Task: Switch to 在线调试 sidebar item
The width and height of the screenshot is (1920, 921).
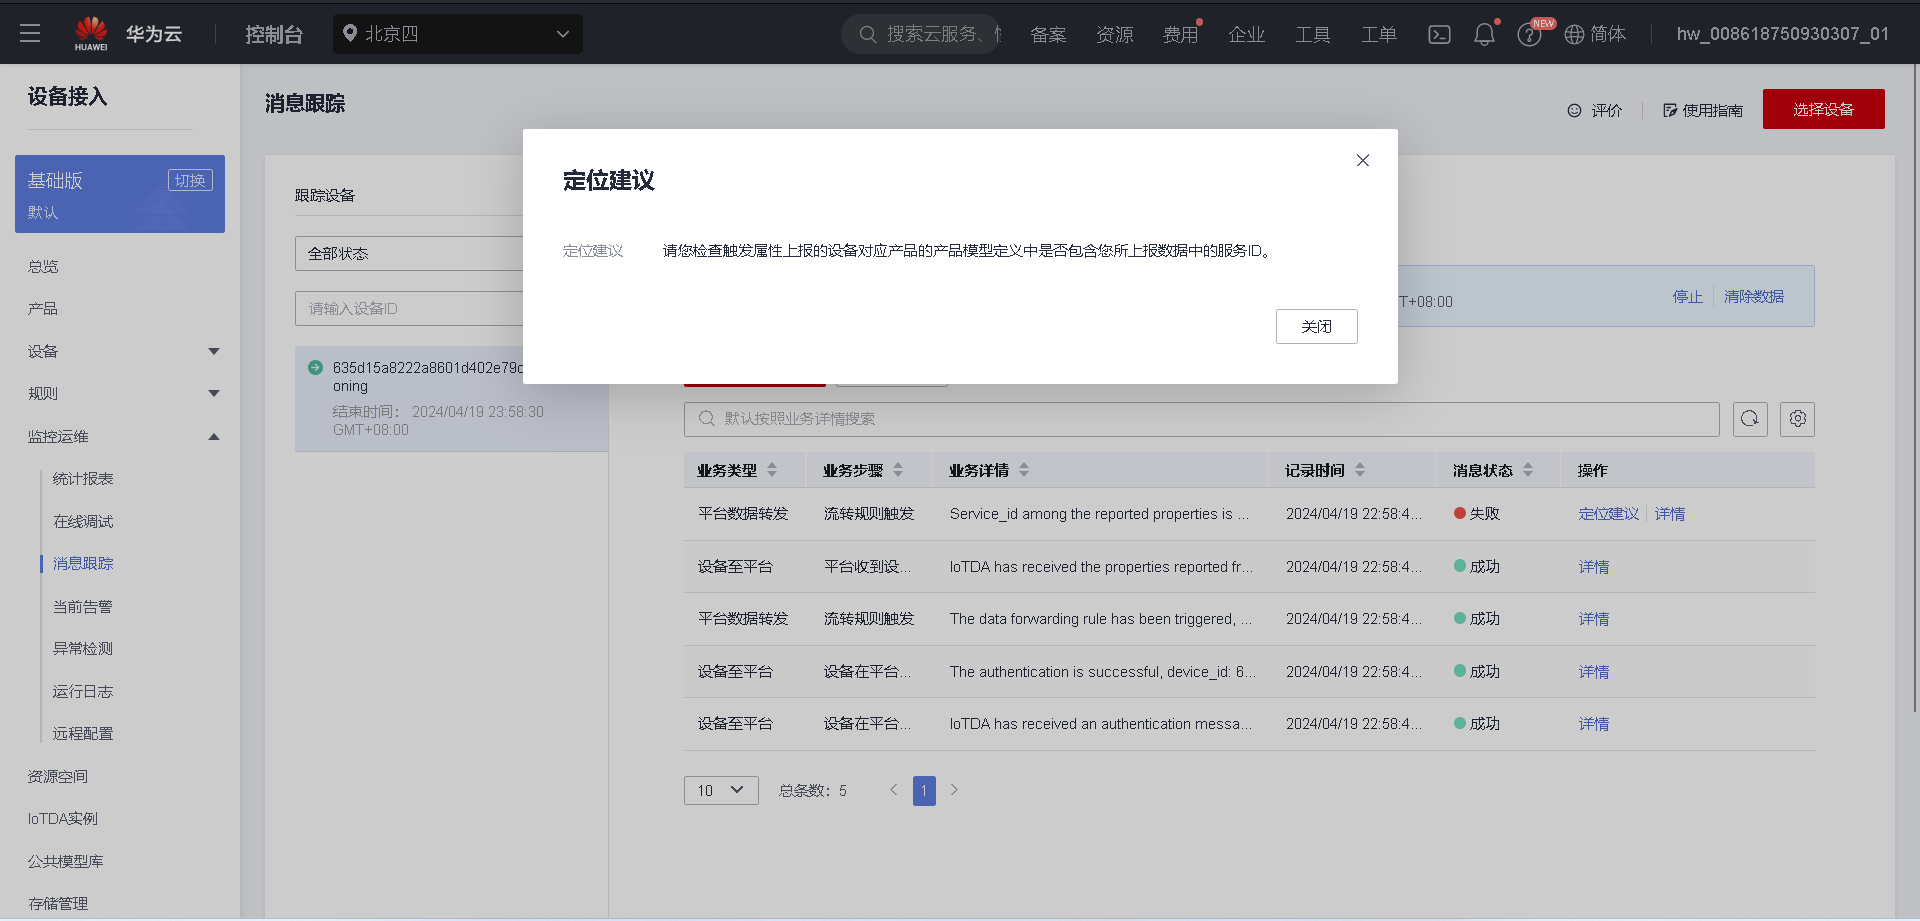Action: coord(83,520)
